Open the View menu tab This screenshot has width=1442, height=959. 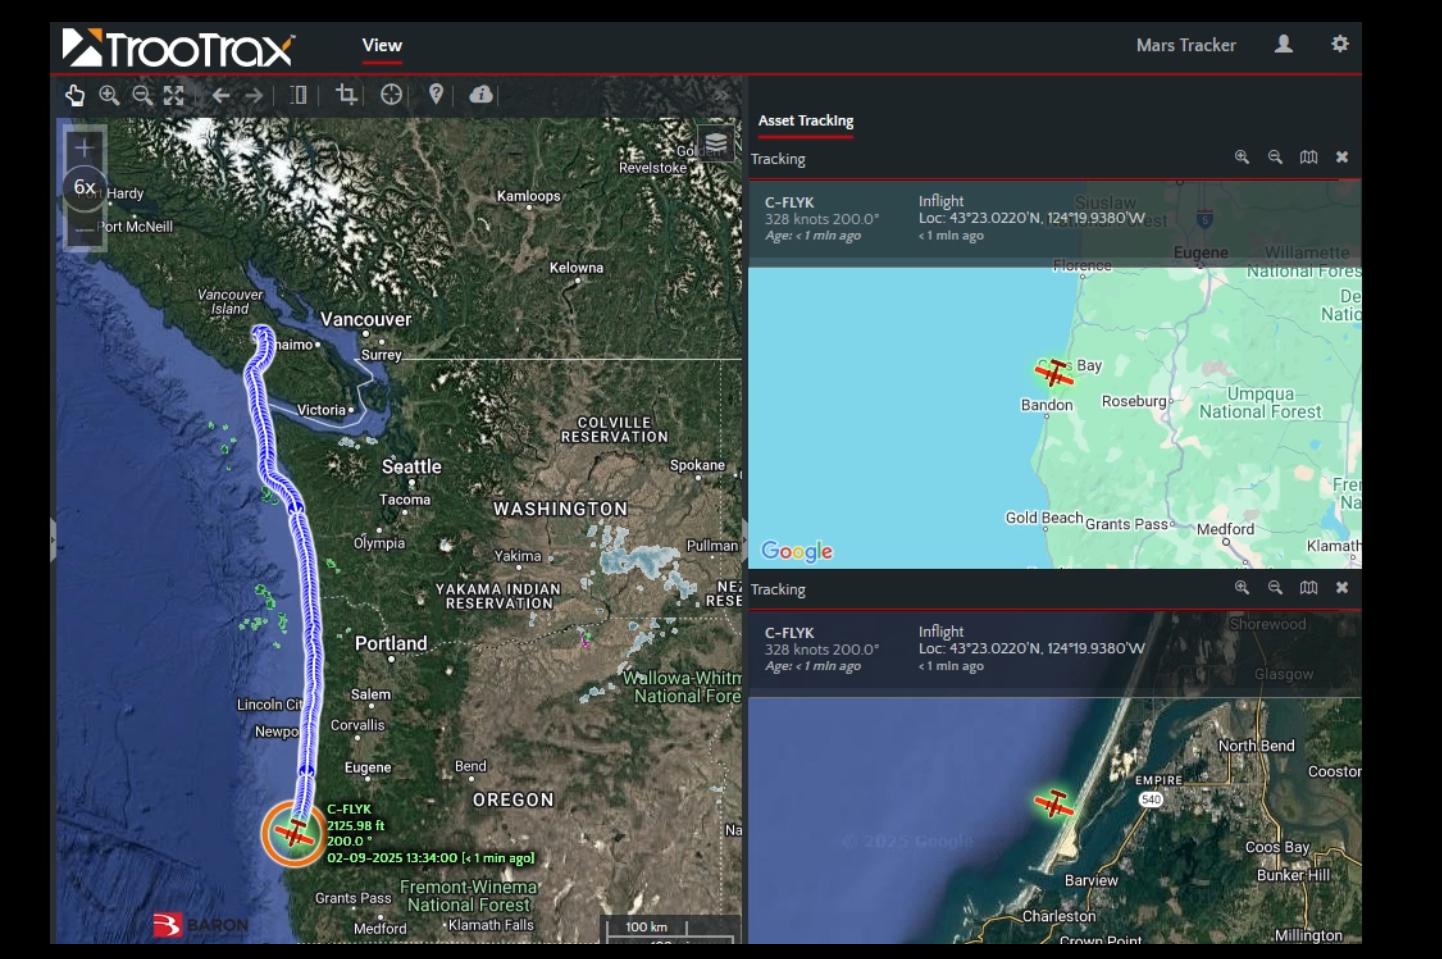pos(382,45)
